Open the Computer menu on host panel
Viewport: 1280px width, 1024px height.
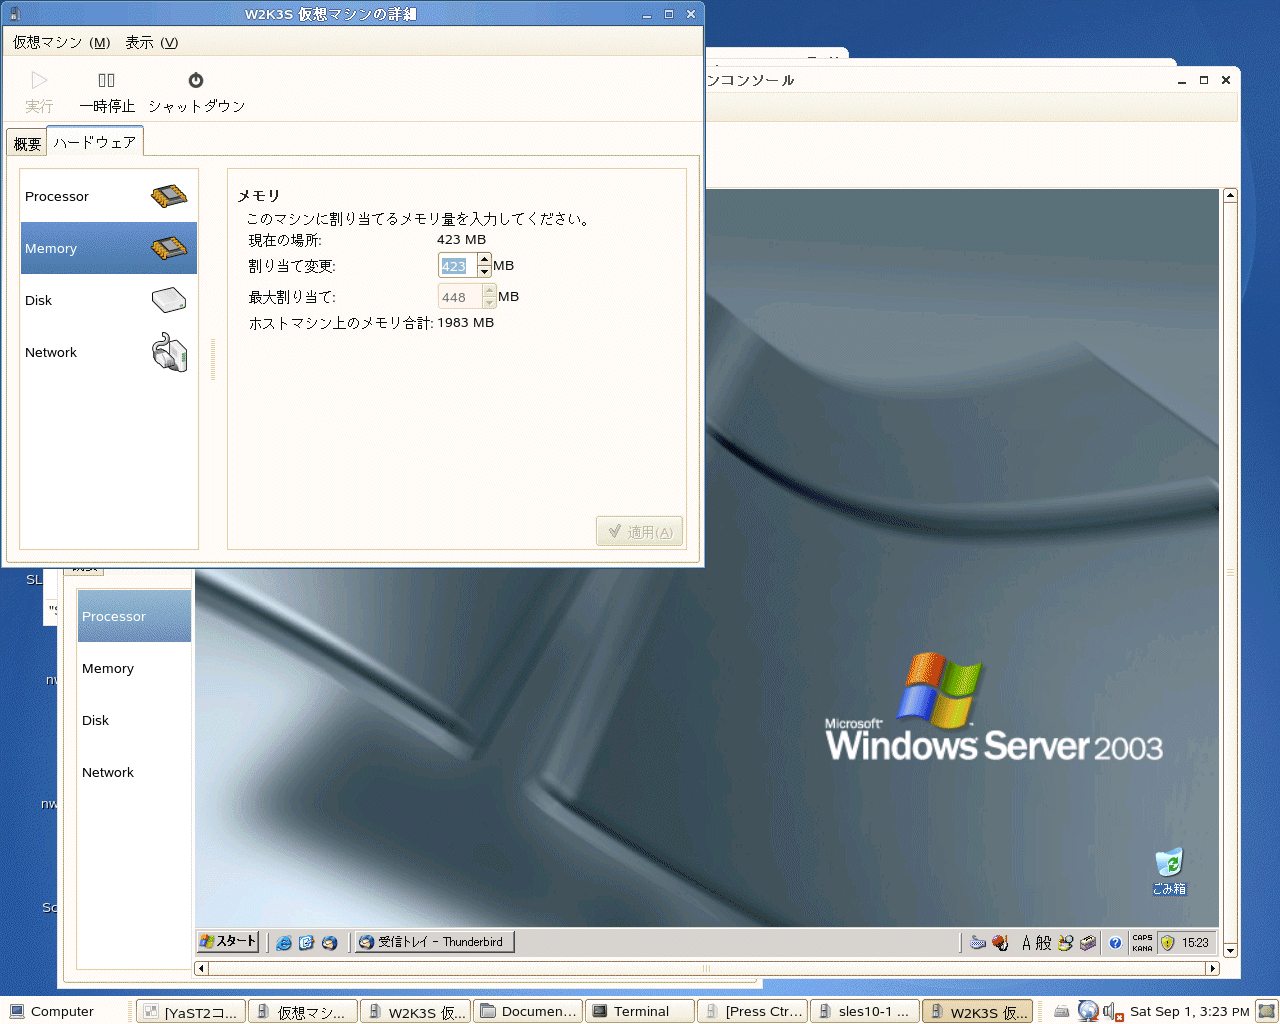(x=52, y=1011)
